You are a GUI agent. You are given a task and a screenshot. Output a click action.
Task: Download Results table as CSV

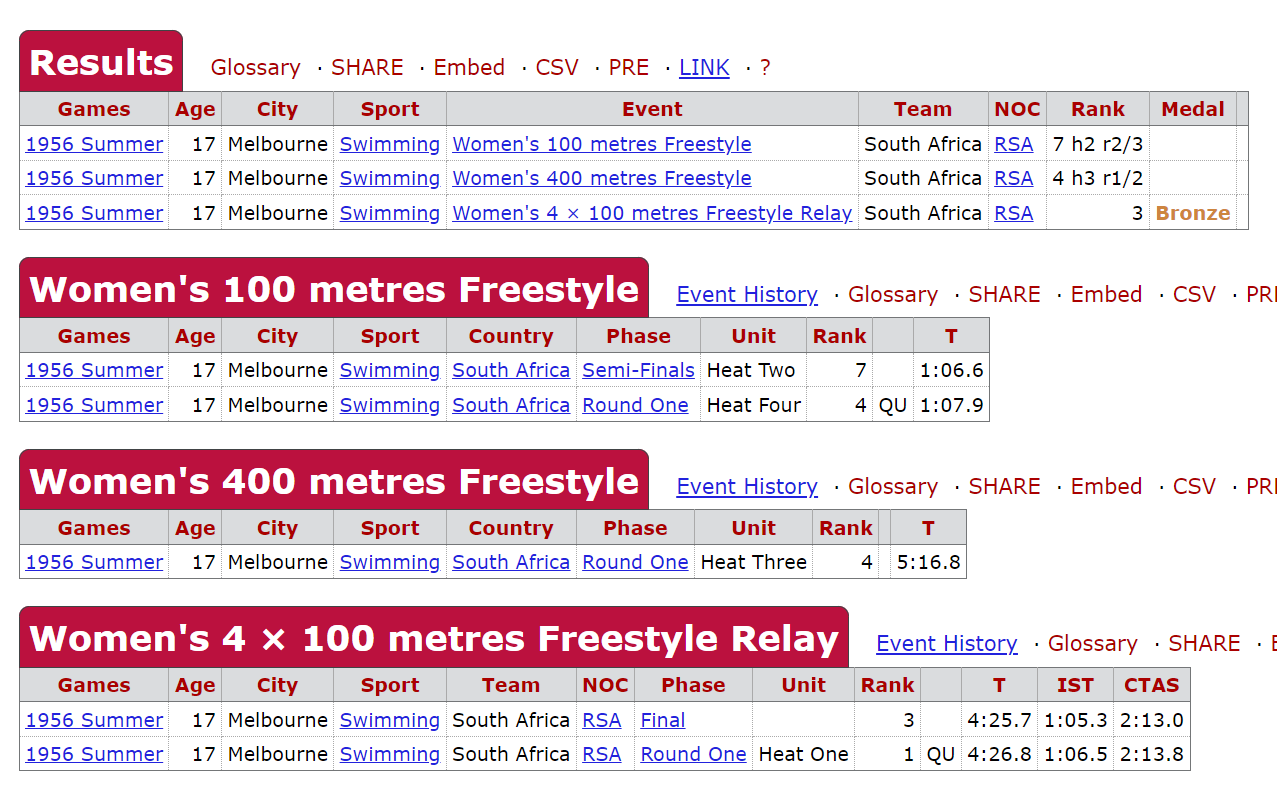pyautogui.click(x=557, y=68)
